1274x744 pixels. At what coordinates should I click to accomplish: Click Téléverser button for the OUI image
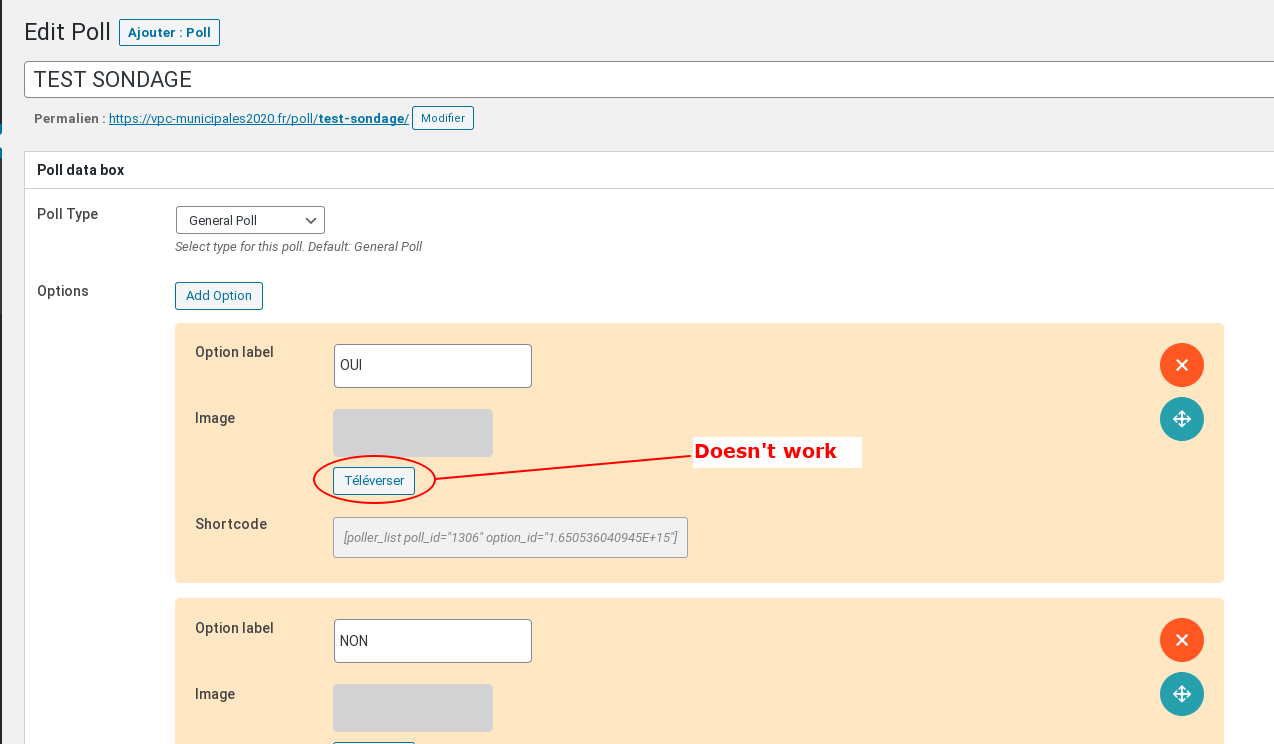[x=374, y=481]
